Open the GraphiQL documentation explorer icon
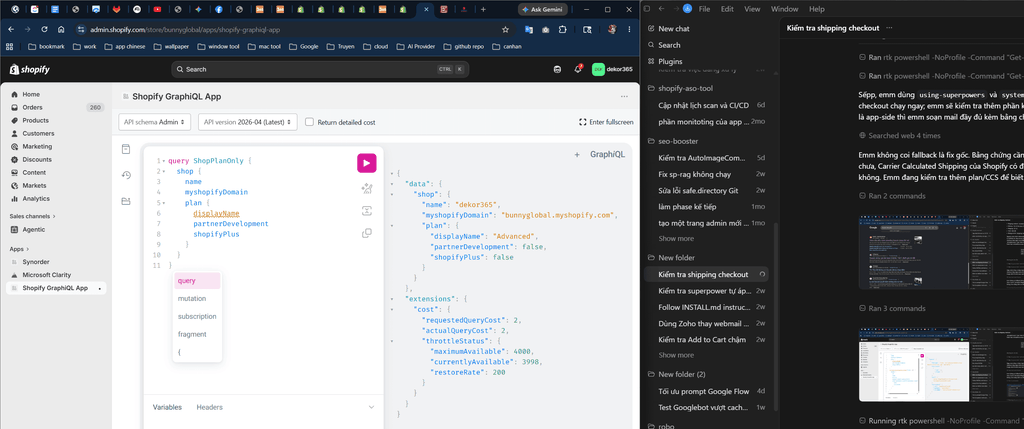Screen dimensions: 1024x429 tap(126, 150)
